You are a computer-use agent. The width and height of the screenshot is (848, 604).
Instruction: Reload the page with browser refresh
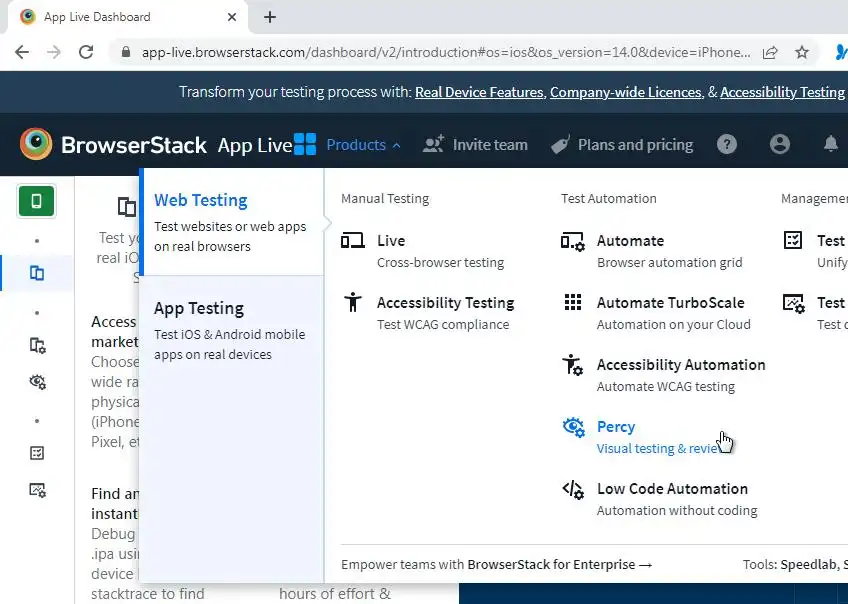pyautogui.click(x=86, y=52)
